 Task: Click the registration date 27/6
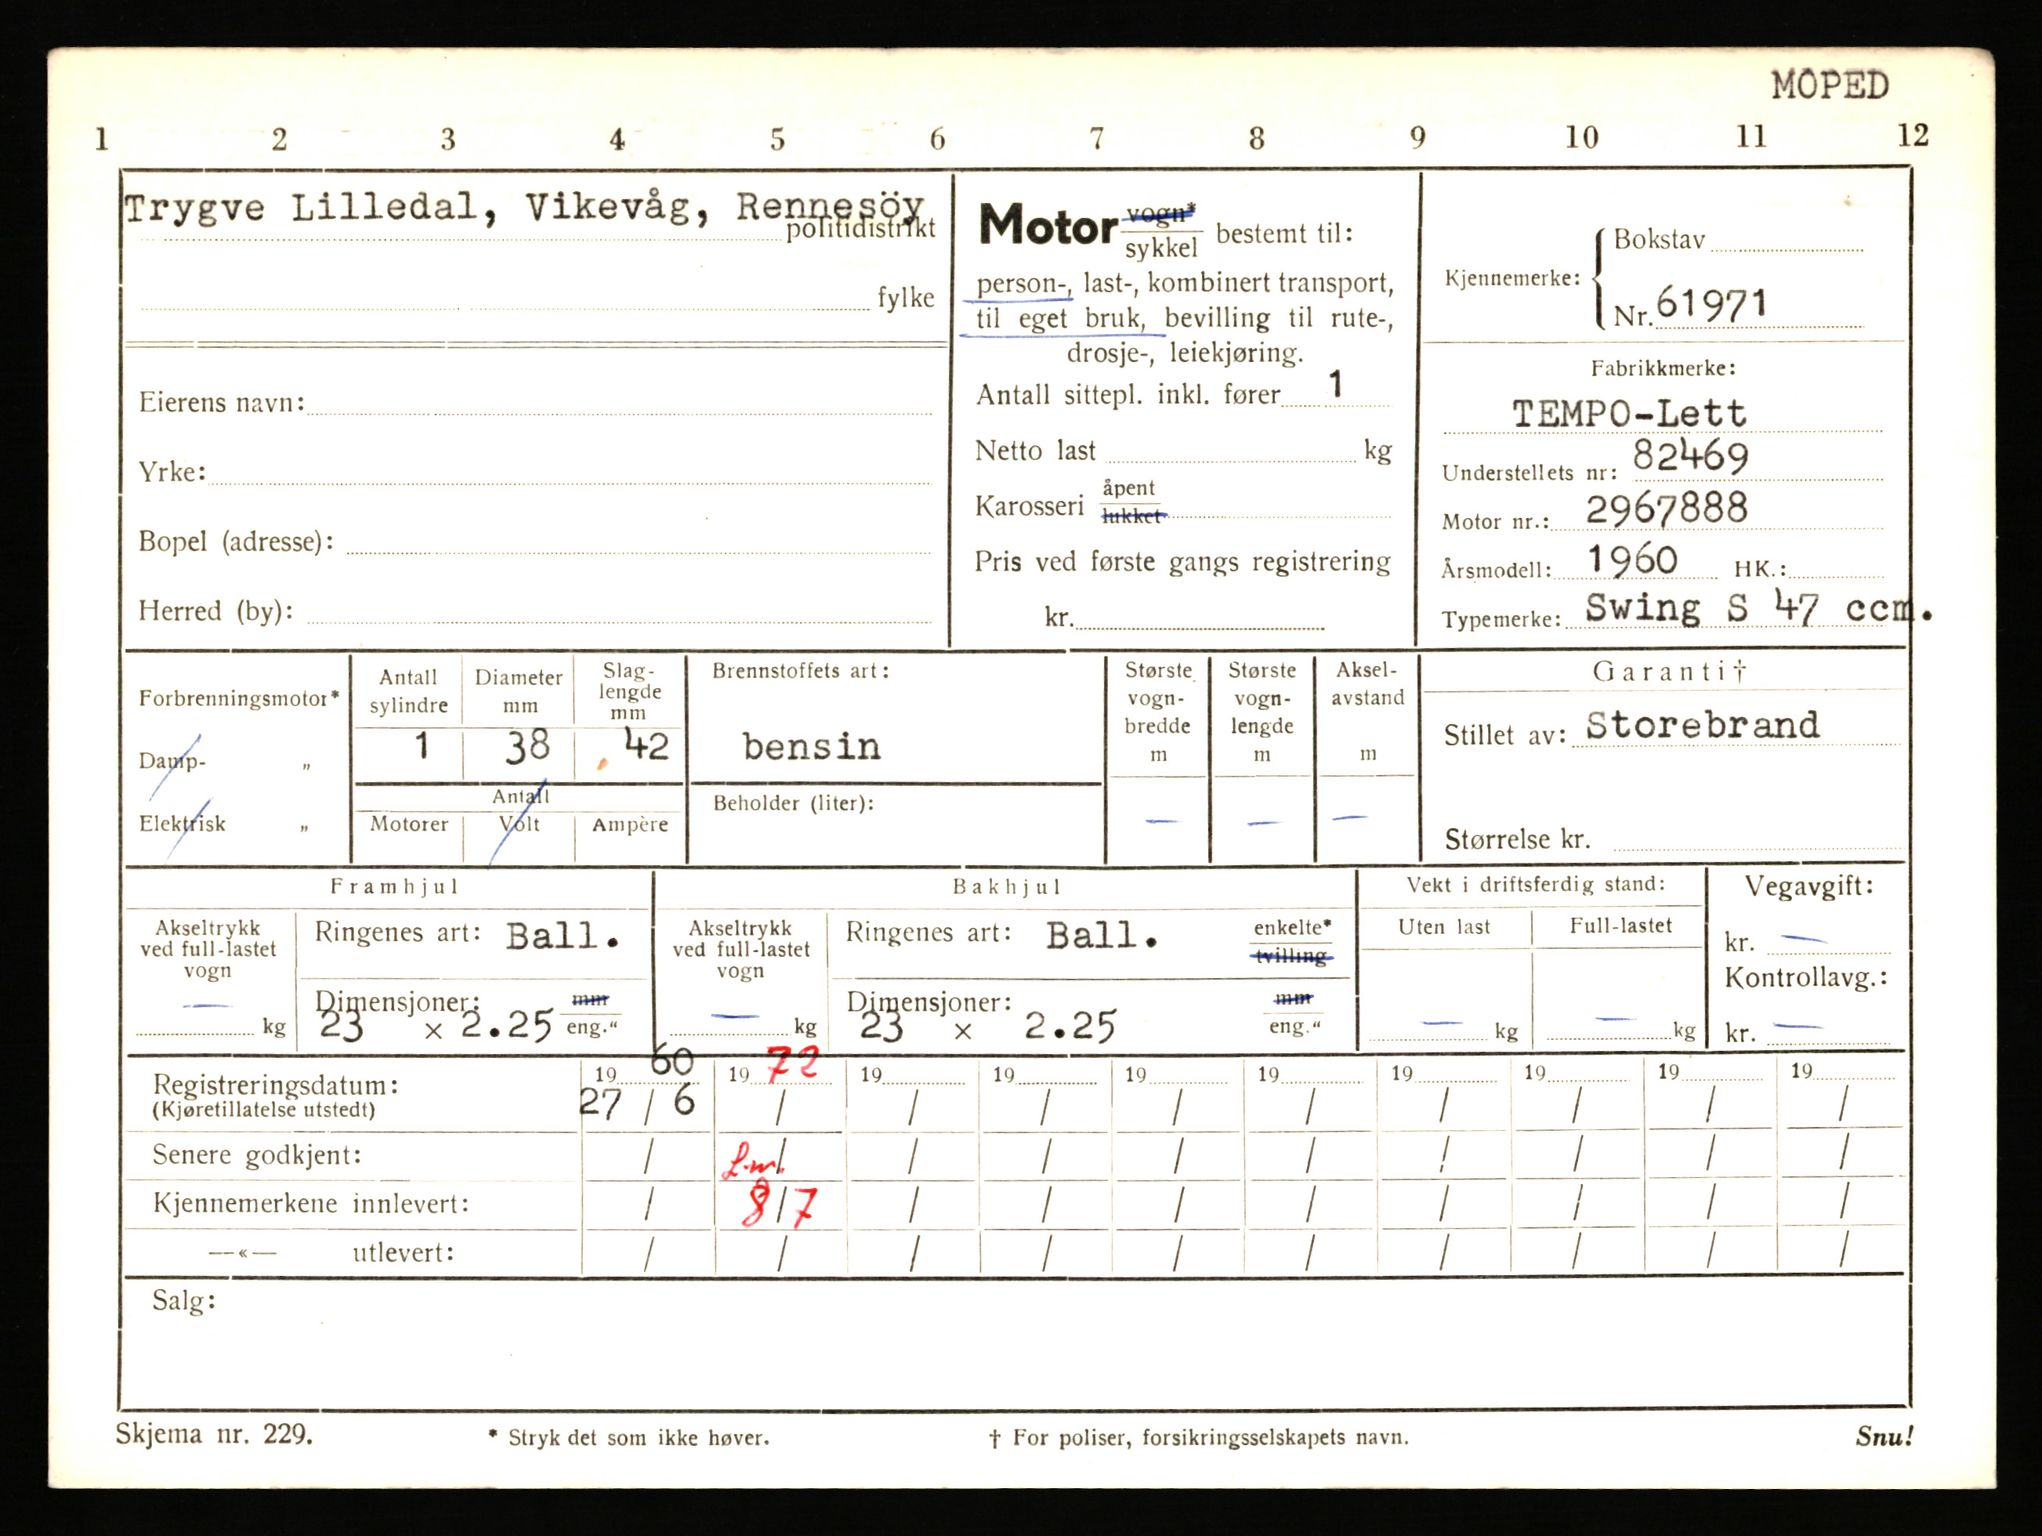coord(638,1102)
